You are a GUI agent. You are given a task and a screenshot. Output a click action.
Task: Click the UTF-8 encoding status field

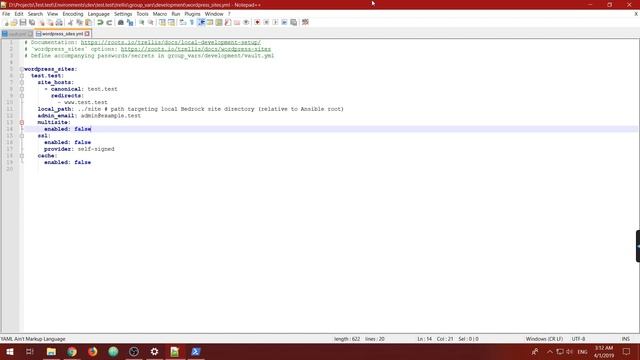pyautogui.click(x=578, y=339)
